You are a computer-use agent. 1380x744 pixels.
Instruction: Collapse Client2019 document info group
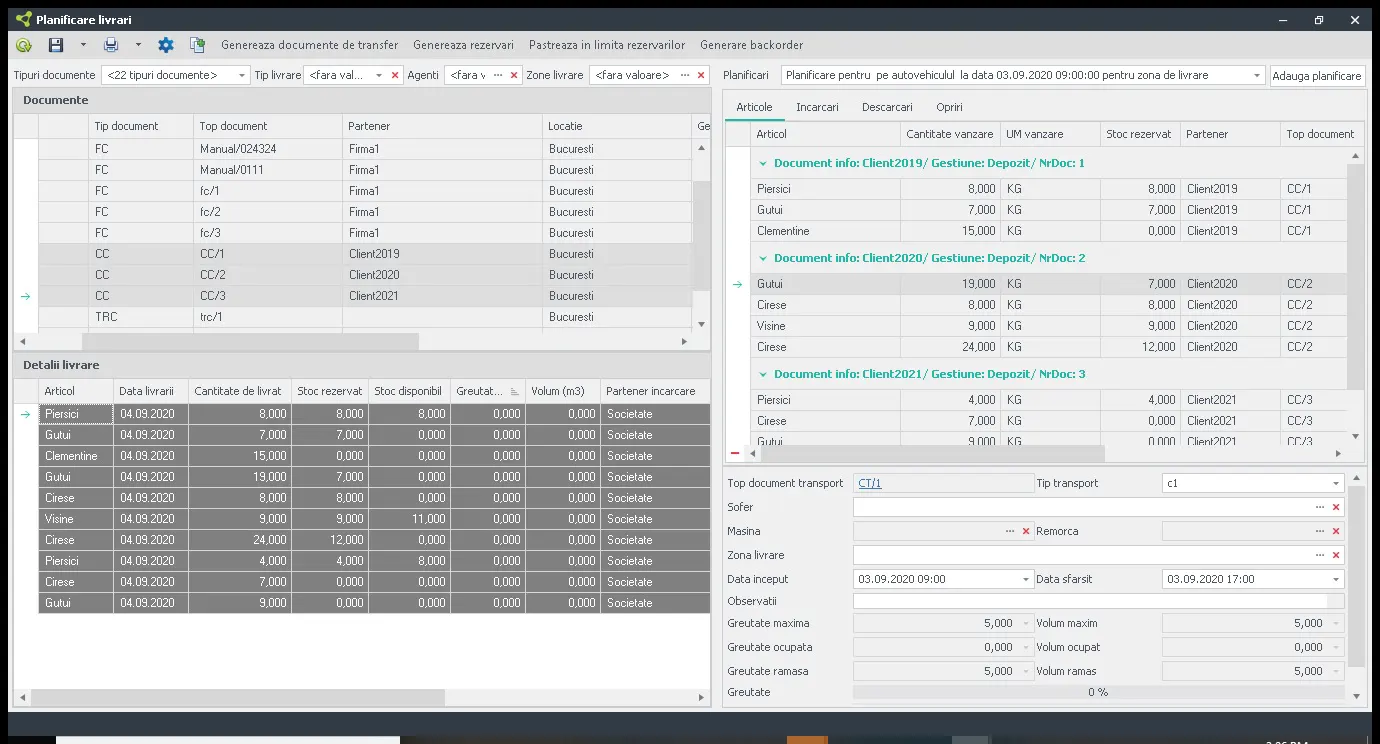(763, 163)
